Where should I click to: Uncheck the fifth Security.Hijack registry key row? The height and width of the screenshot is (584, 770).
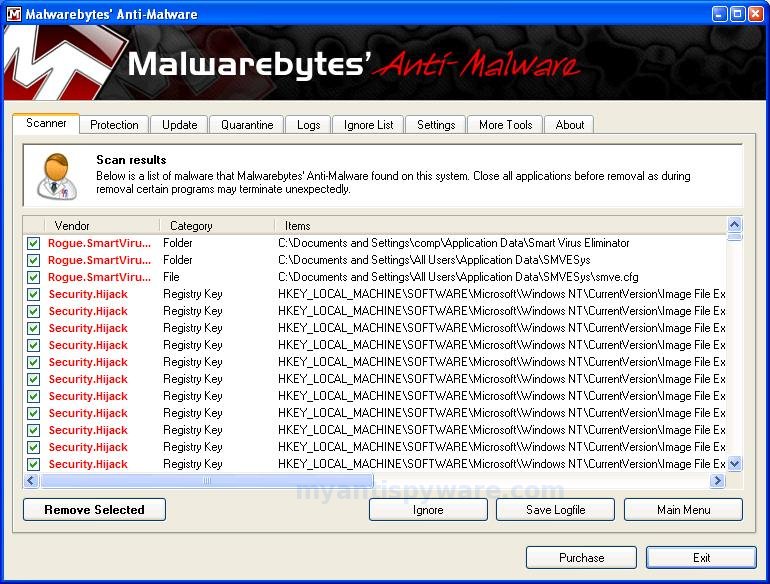coord(33,362)
